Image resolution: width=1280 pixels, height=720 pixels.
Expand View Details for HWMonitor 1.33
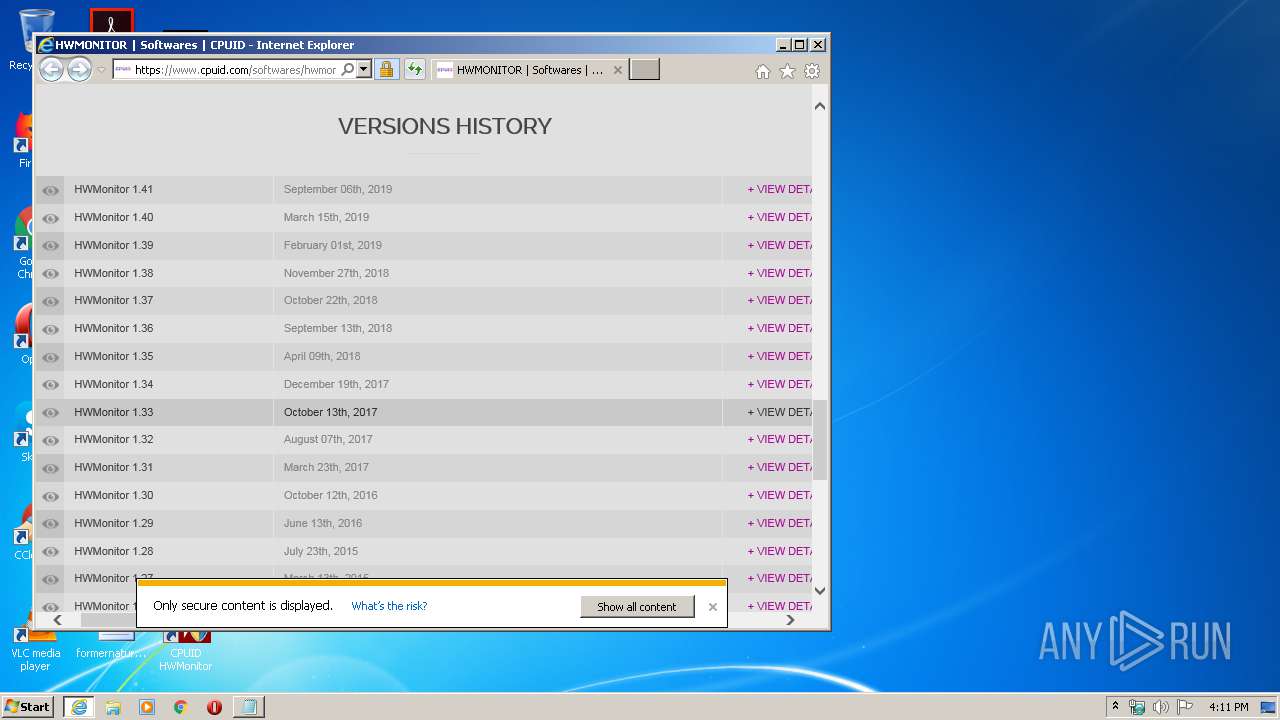point(780,412)
